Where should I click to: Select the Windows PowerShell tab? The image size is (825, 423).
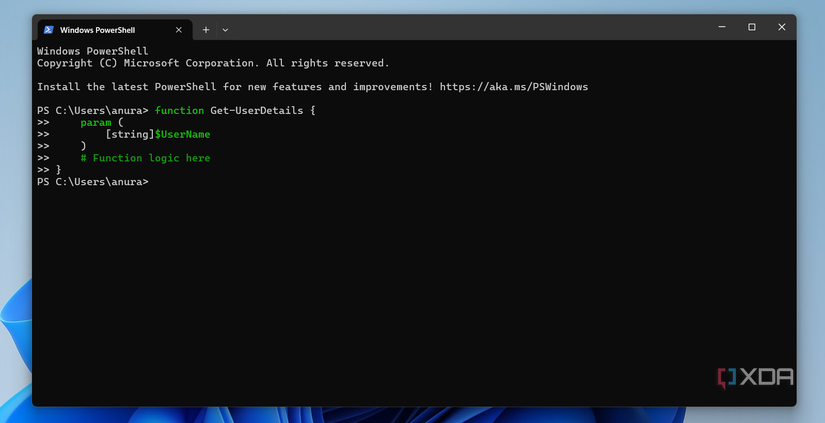[99, 30]
